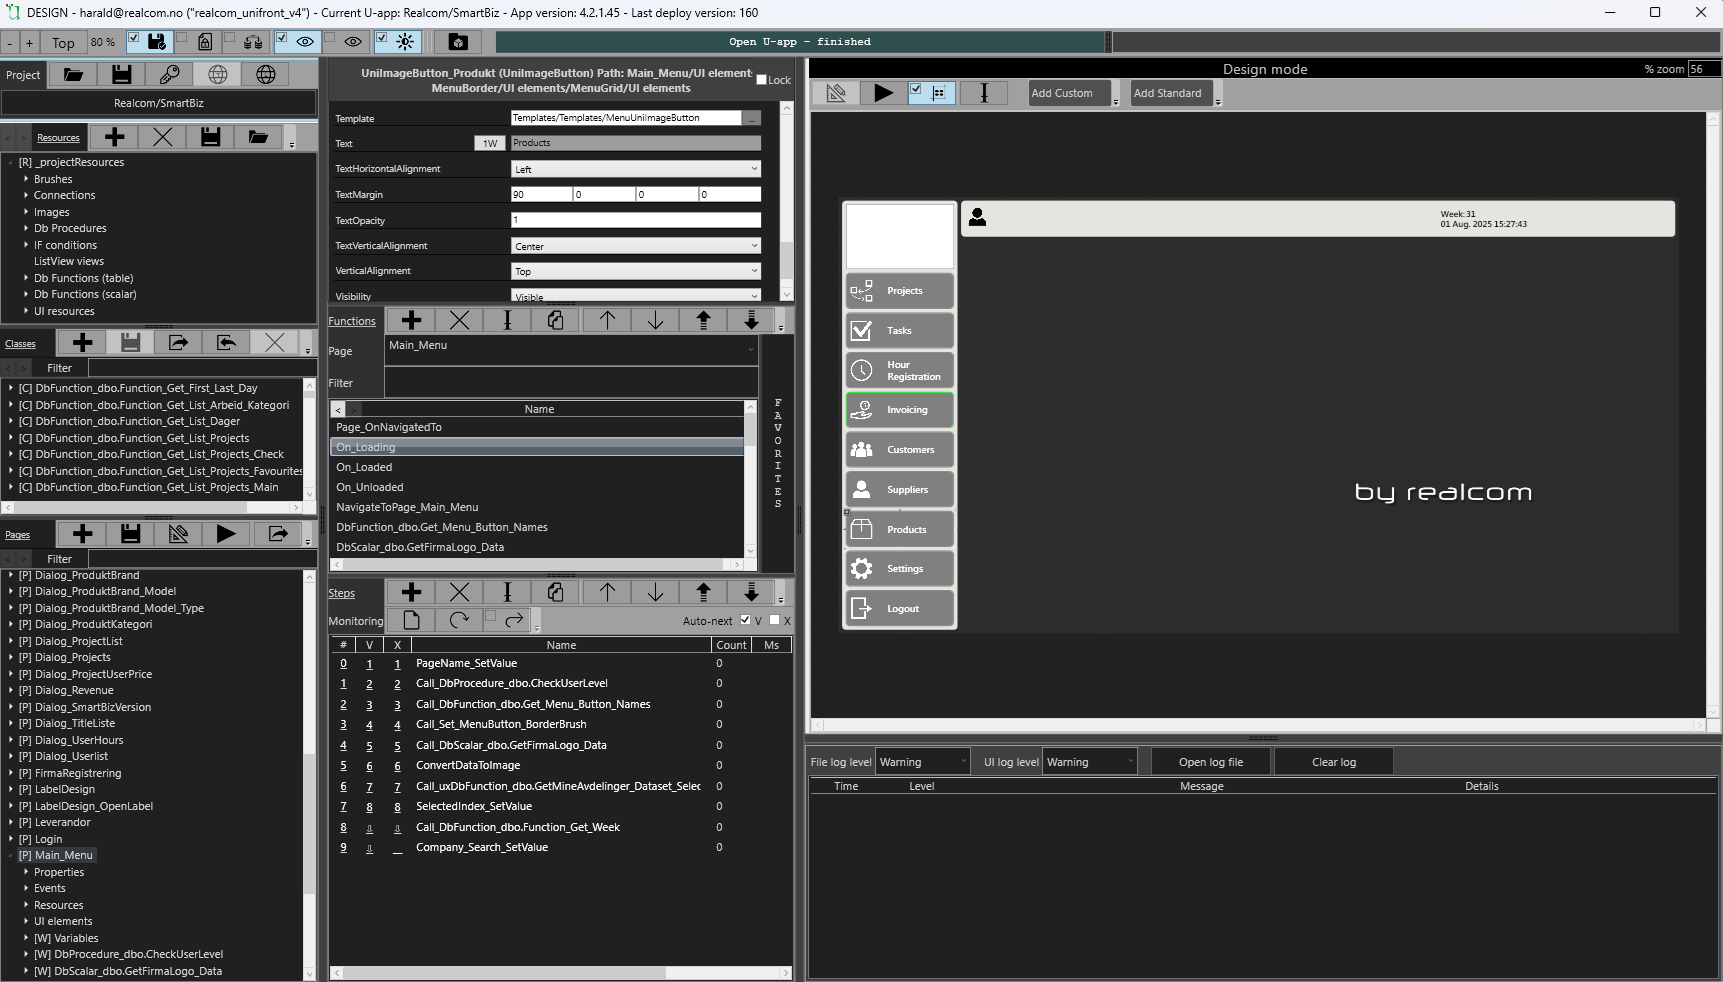The image size is (1723, 982).
Task: Add function with Functions plus icon
Action: (411, 320)
